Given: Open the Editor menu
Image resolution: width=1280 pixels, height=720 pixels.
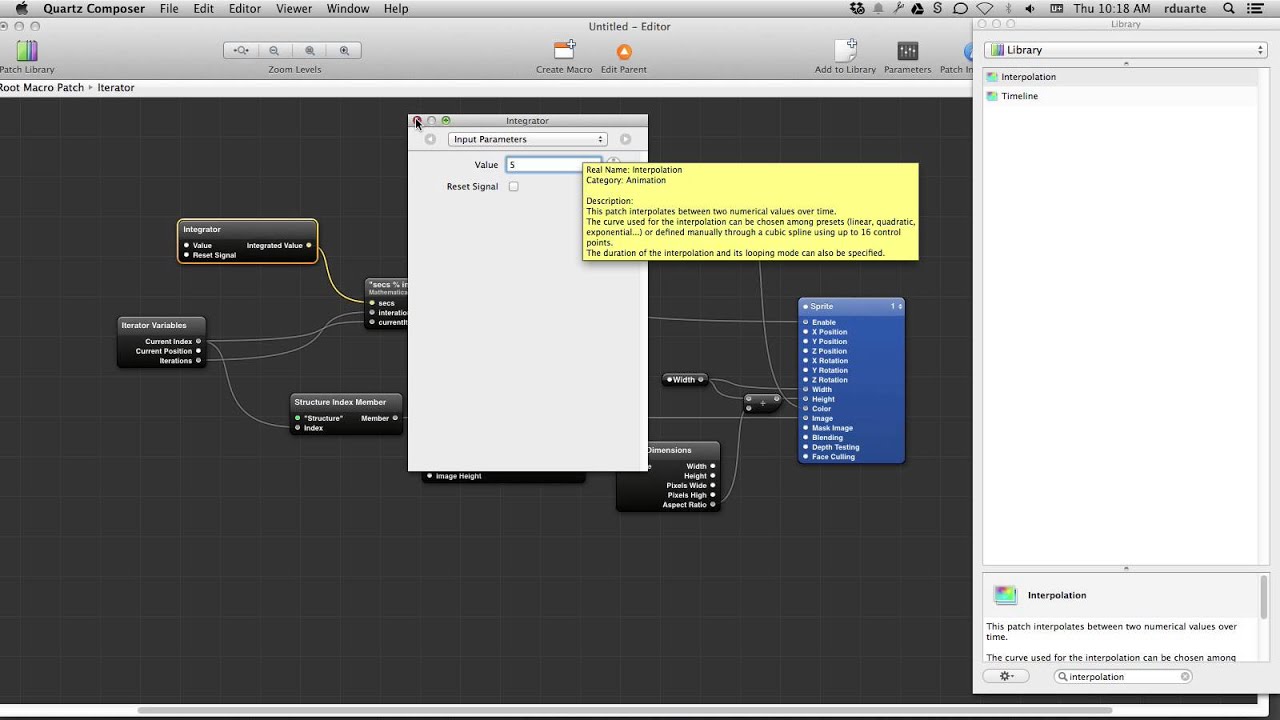Looking at the screenshot, I should [x=245, y=8].
